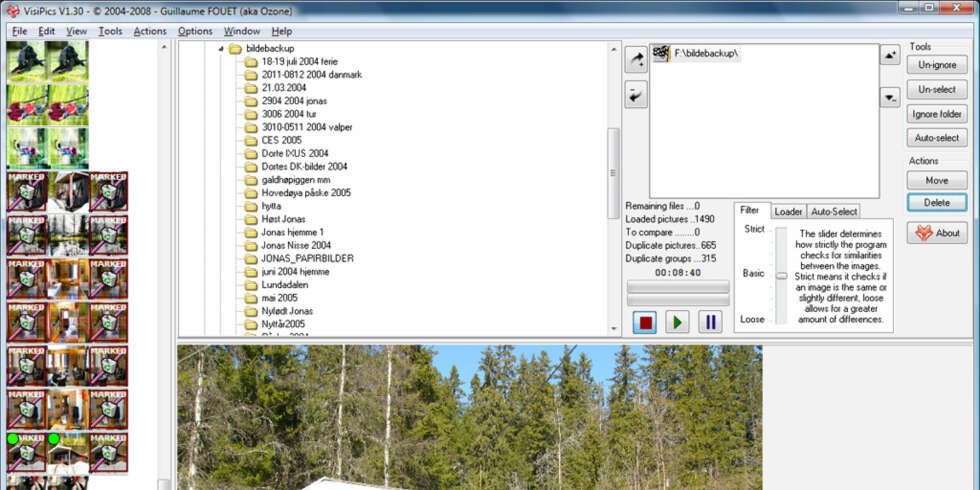980x490 pixels.
Task: Select folder Dorte IXUS 2004
Action: coord(295,153)
